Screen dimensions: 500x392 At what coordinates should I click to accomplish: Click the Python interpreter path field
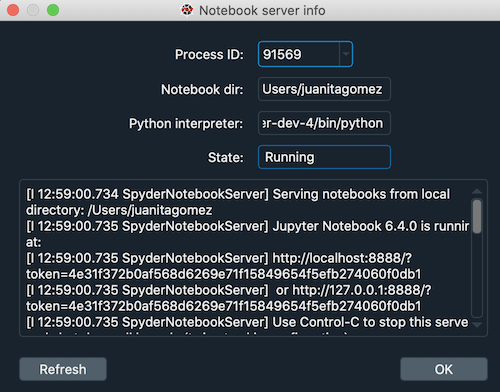pyautogui.click(x=324, y=123)
